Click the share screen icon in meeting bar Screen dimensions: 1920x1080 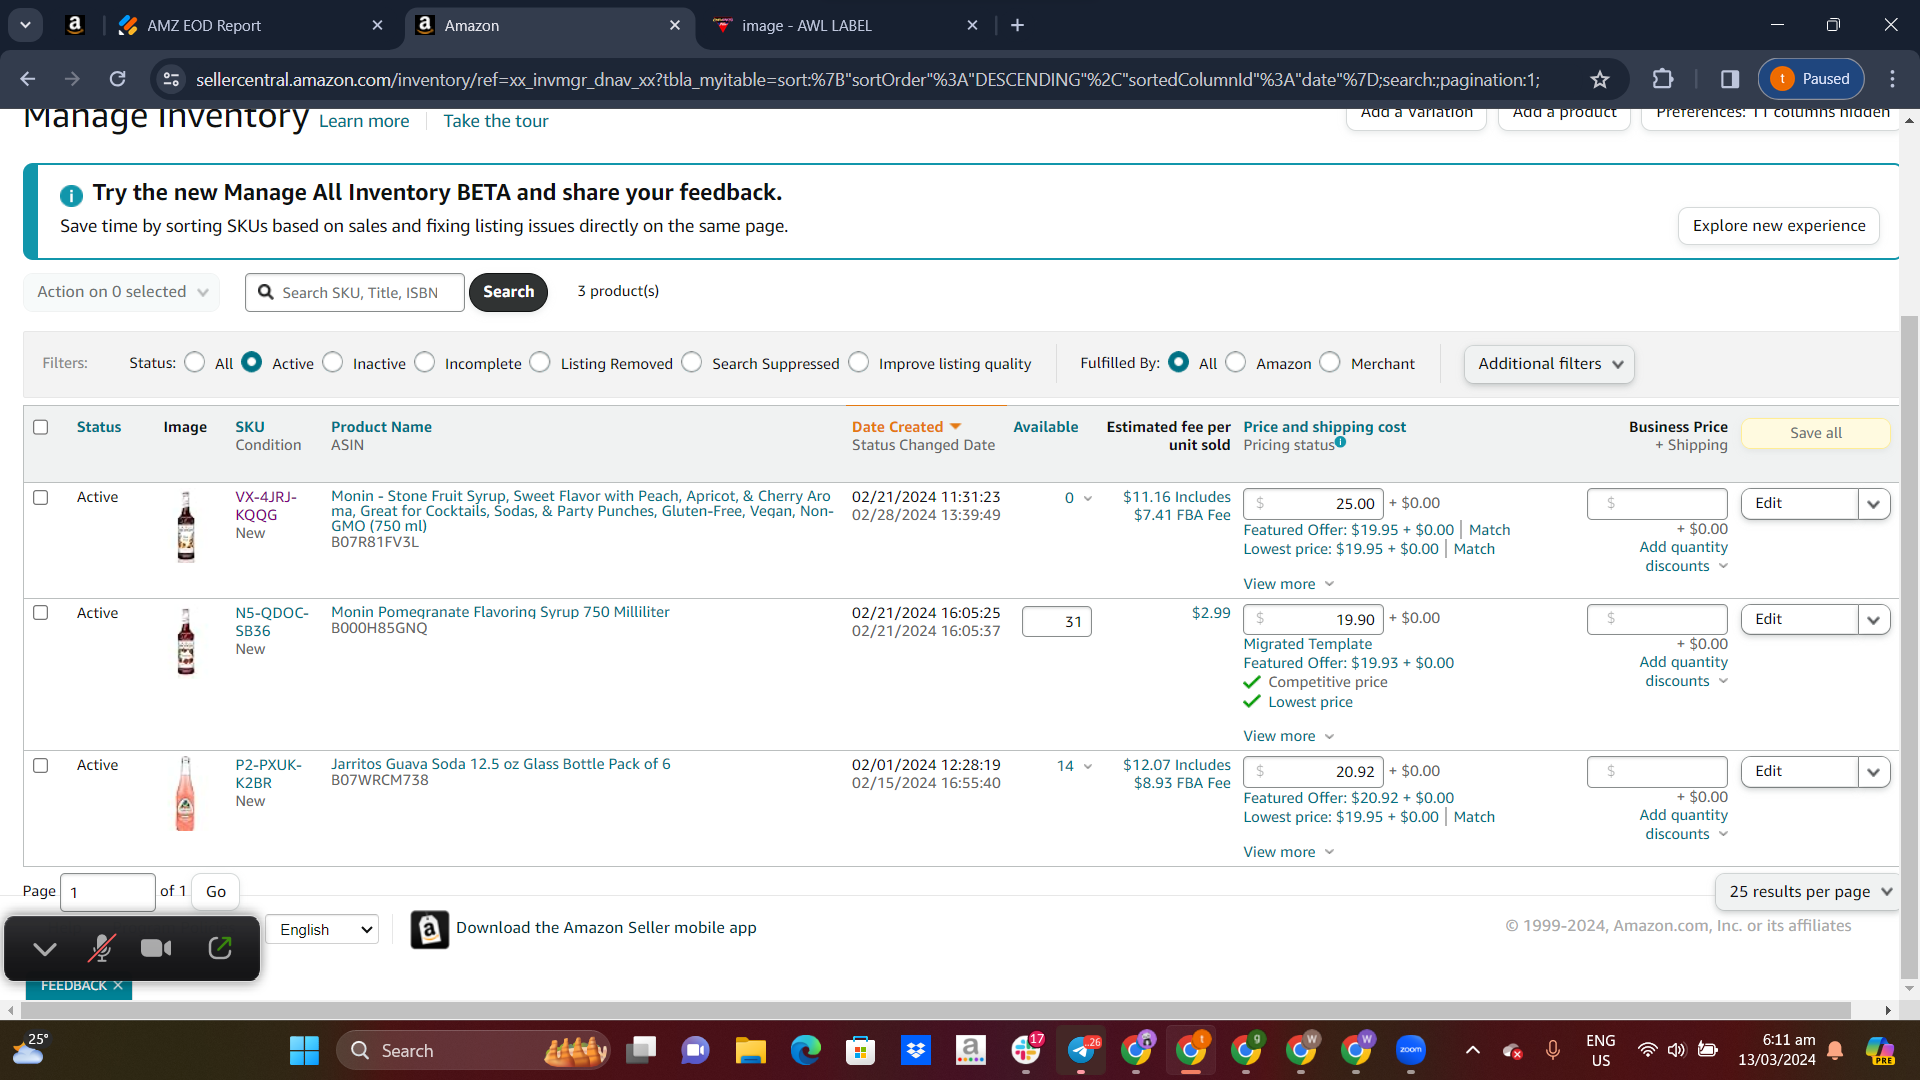(220, 948)
